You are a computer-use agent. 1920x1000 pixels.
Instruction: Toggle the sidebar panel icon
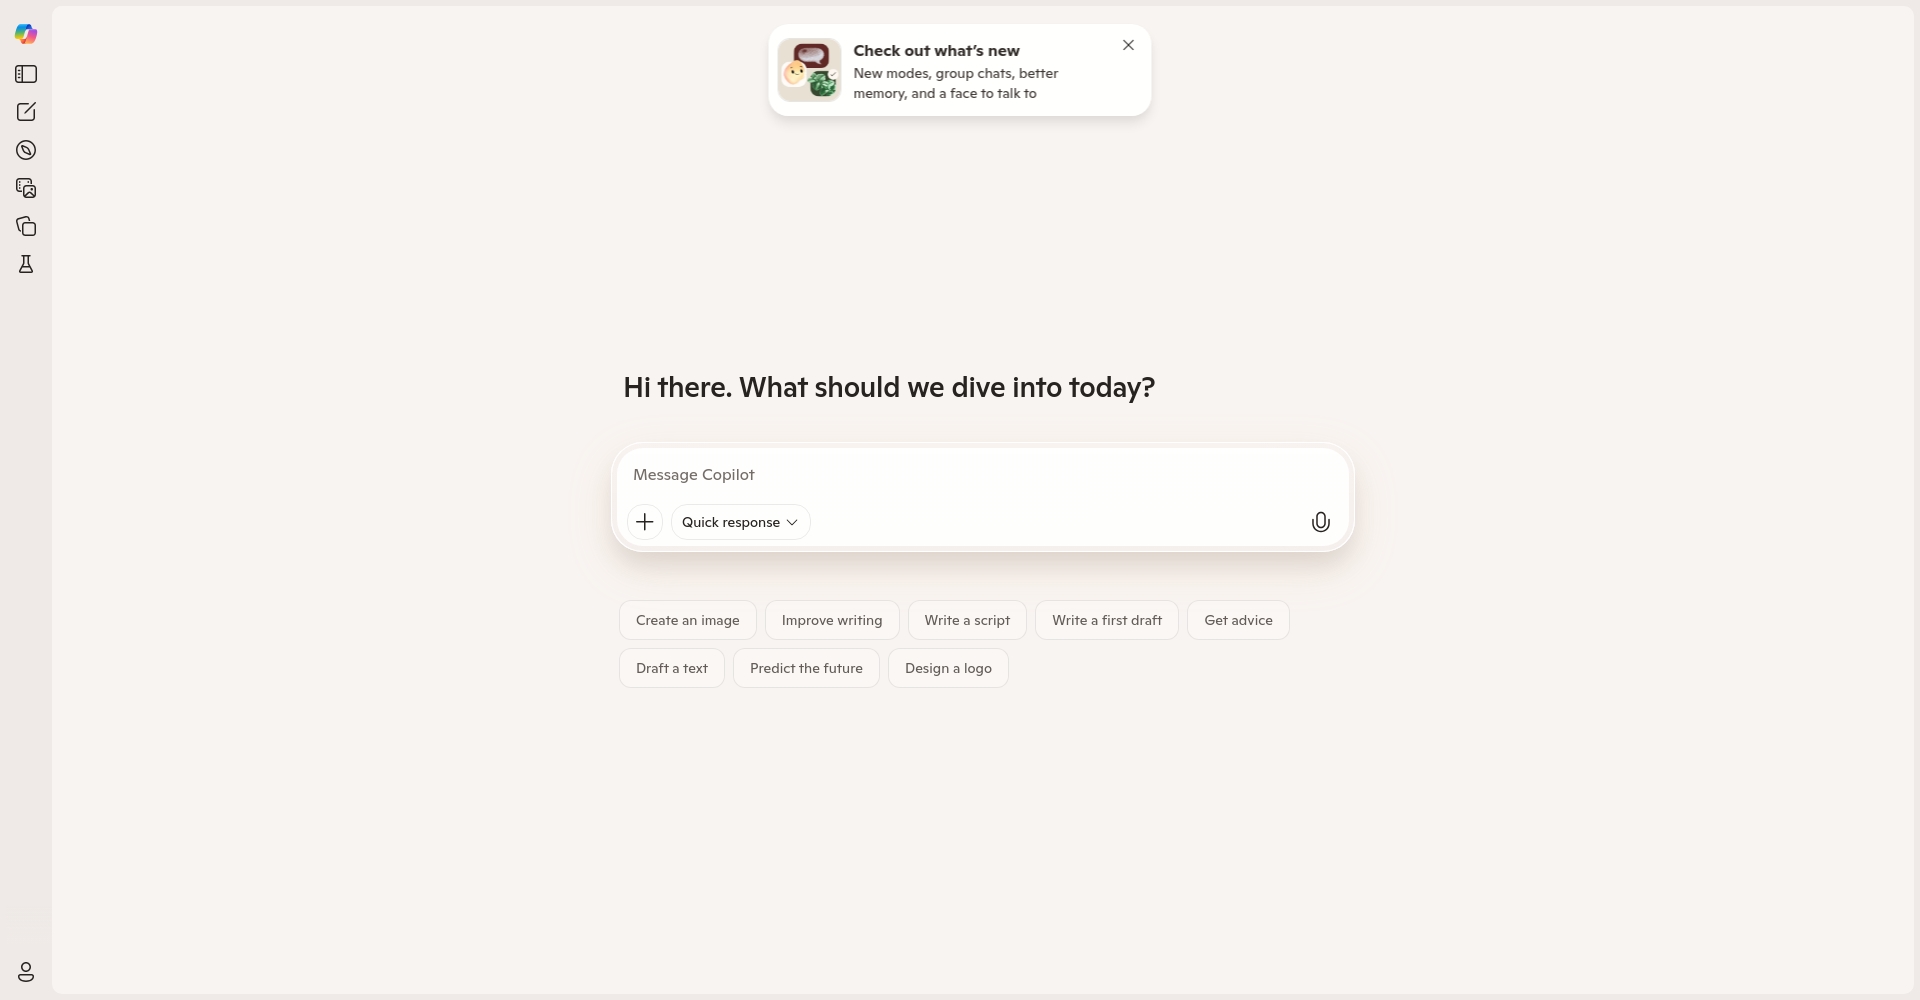coord(26,74)
